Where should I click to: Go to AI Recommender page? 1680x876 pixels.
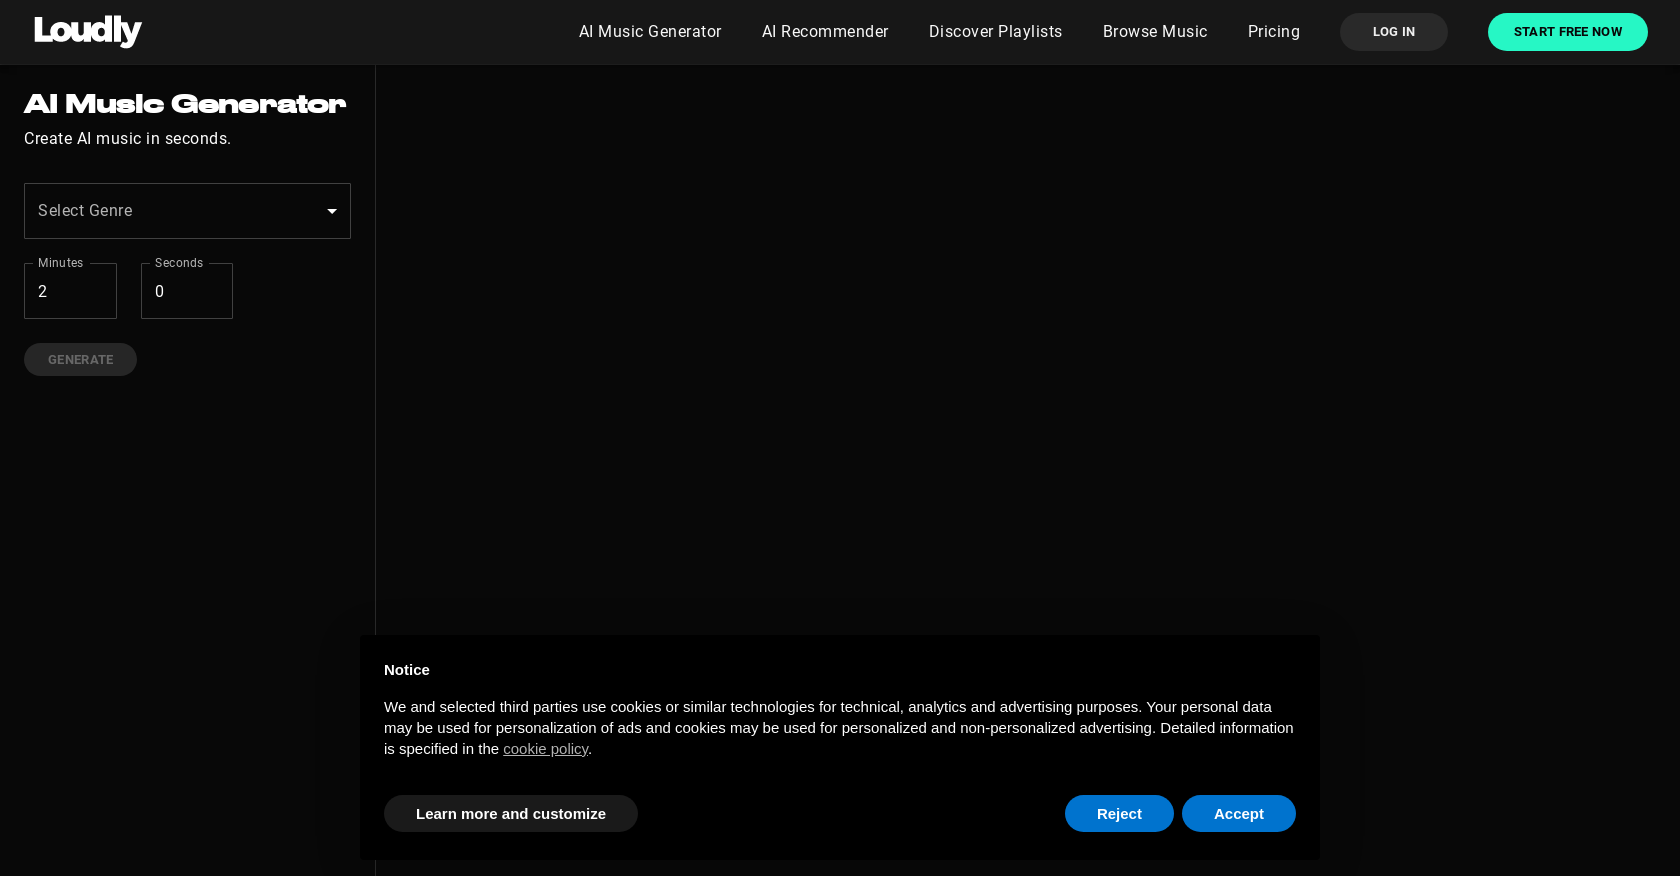click(825, 32)
